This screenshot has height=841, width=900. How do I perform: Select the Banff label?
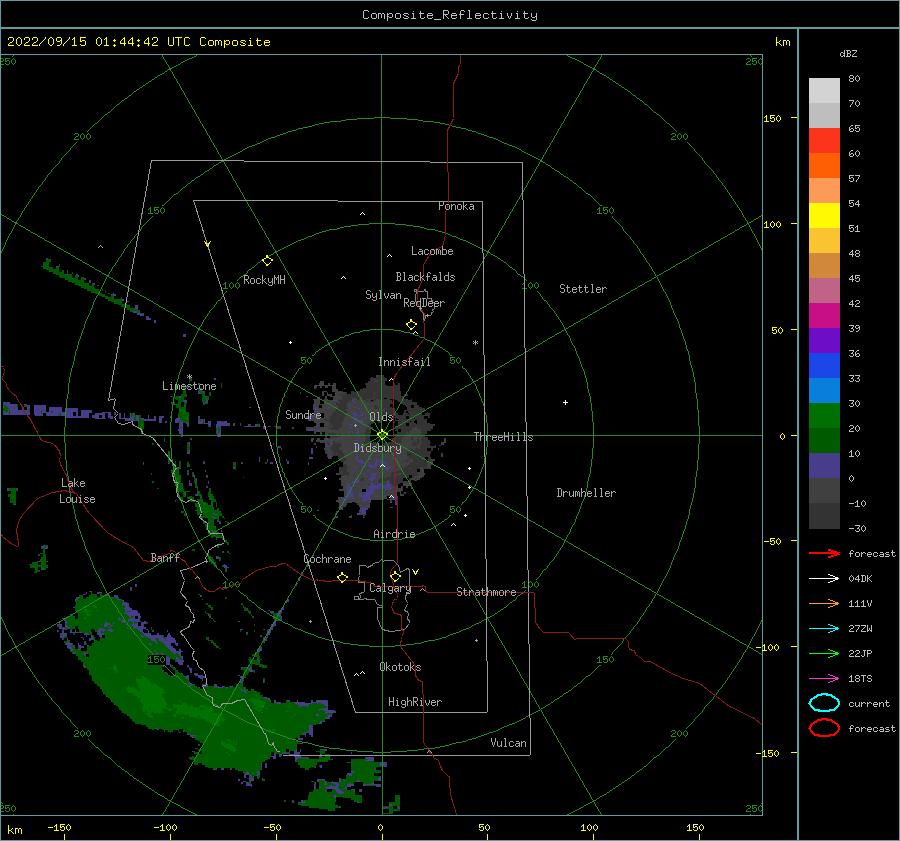click(x=165, y=557)
